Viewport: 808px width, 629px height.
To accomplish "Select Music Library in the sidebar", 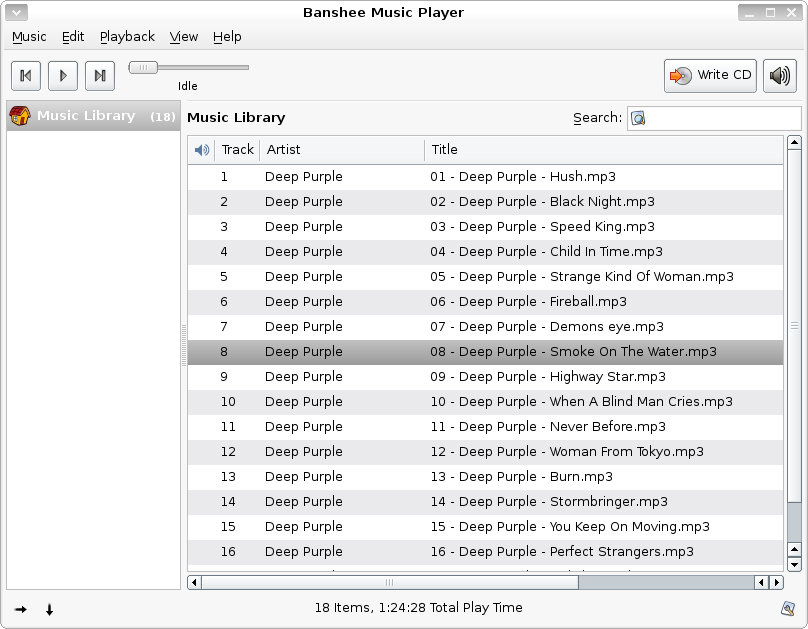I will pos(93,116).
